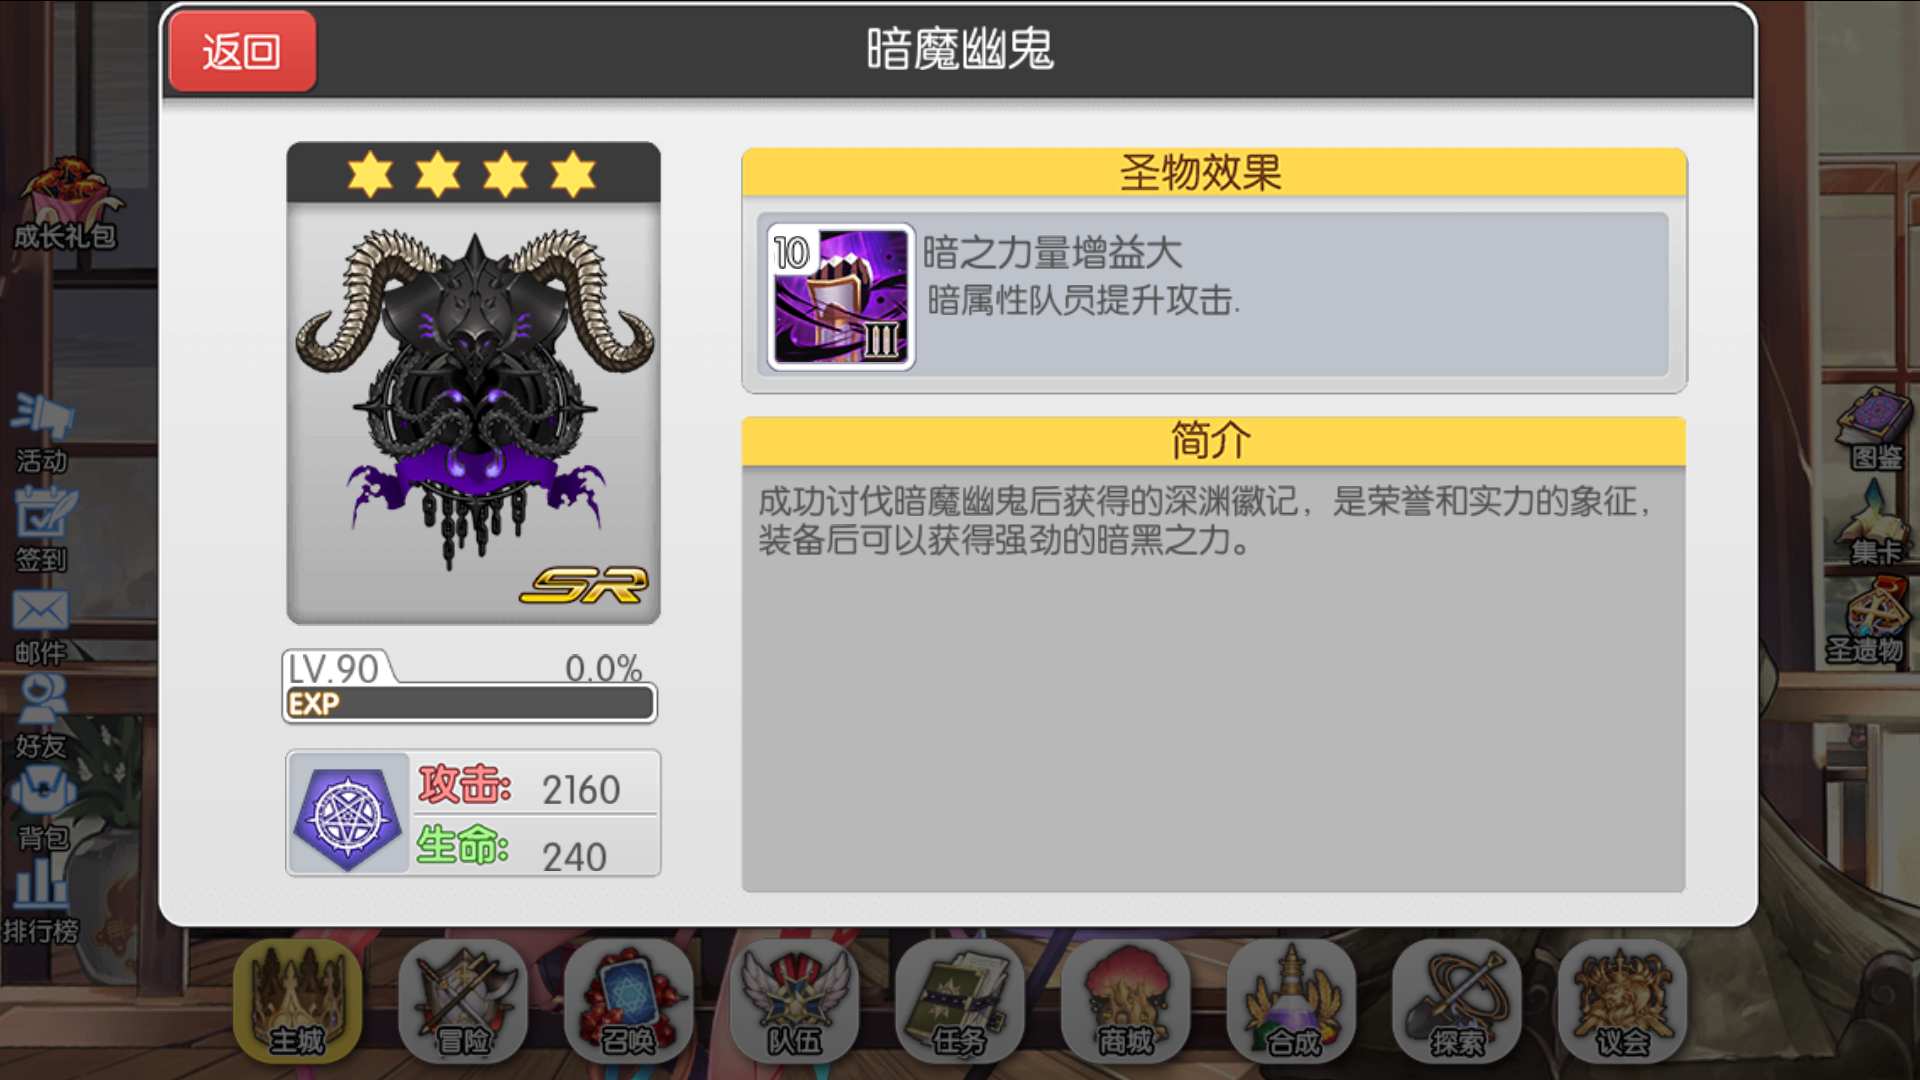Open the 排行榜 ranking chart icon
Viewport: 1920px width, 1080px height.
click(x=40, y=902)
